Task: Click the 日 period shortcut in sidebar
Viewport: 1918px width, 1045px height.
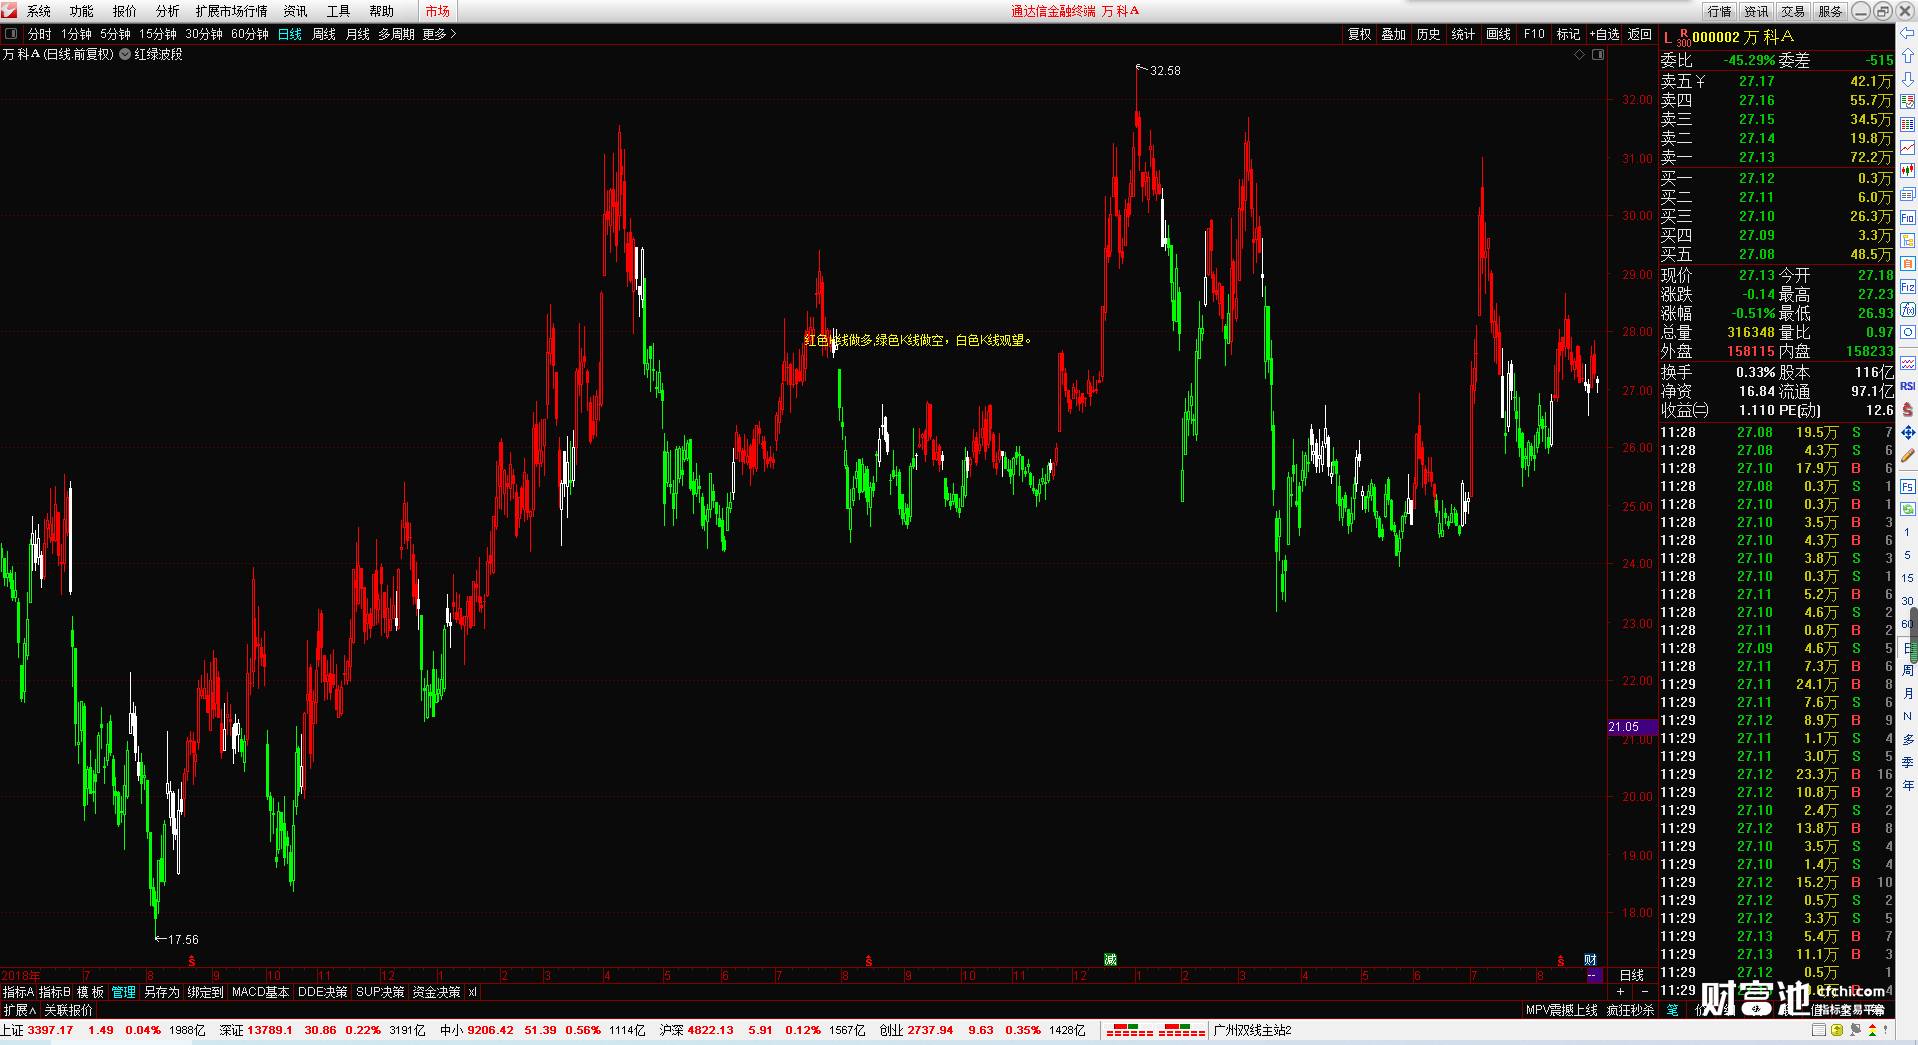Action: [x=1908, y=648]
